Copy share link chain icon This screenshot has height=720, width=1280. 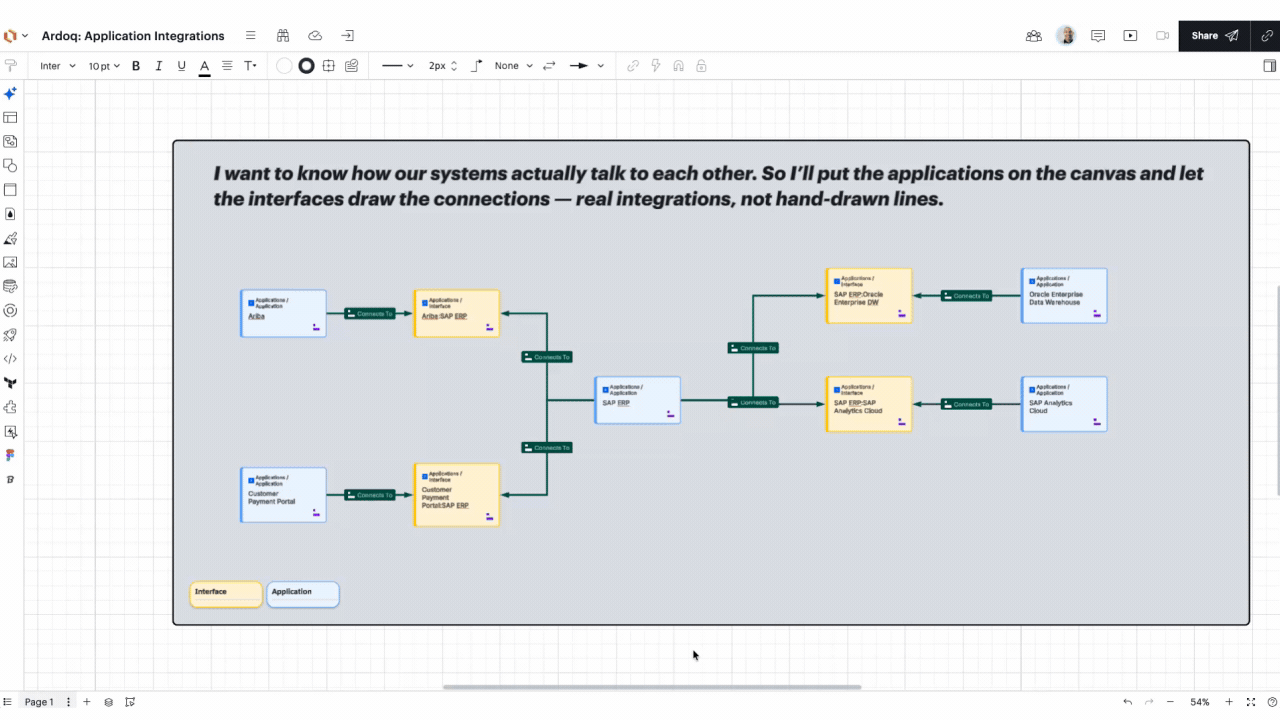click(1266, 36)
